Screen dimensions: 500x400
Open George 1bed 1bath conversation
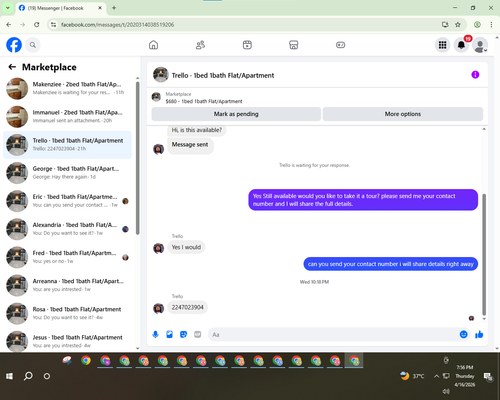[67, 173]
